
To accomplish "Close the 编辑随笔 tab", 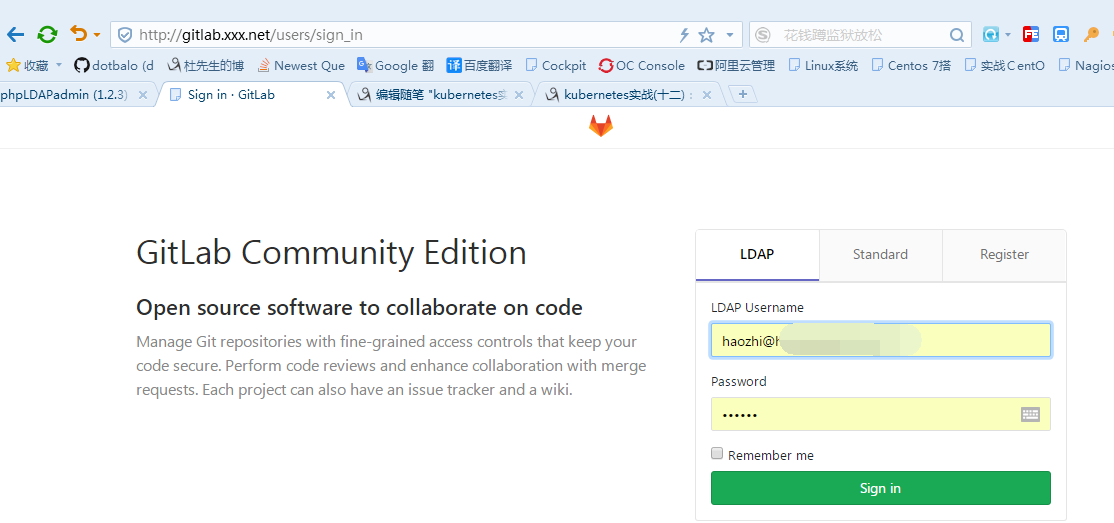I will 519,95.
